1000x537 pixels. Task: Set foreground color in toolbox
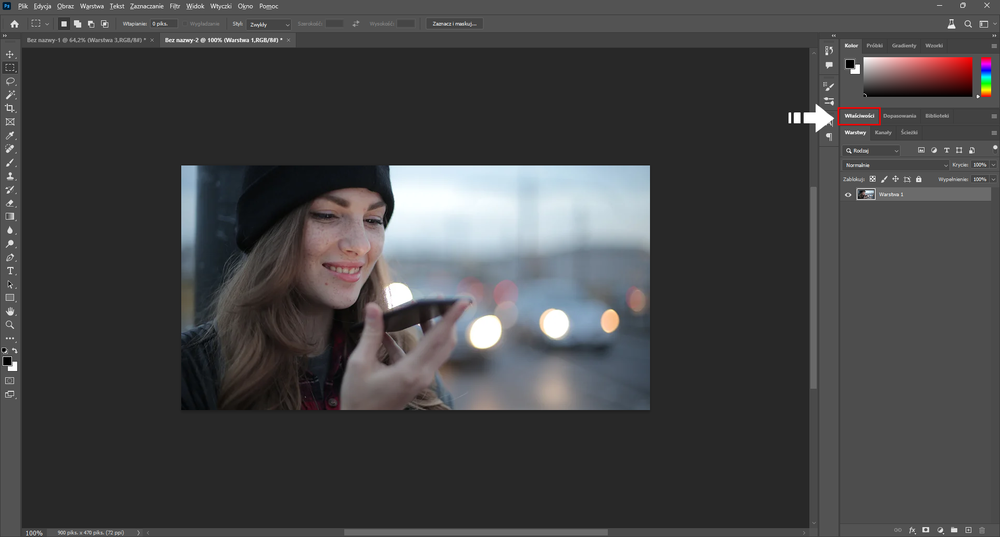(x=6, y=361)
